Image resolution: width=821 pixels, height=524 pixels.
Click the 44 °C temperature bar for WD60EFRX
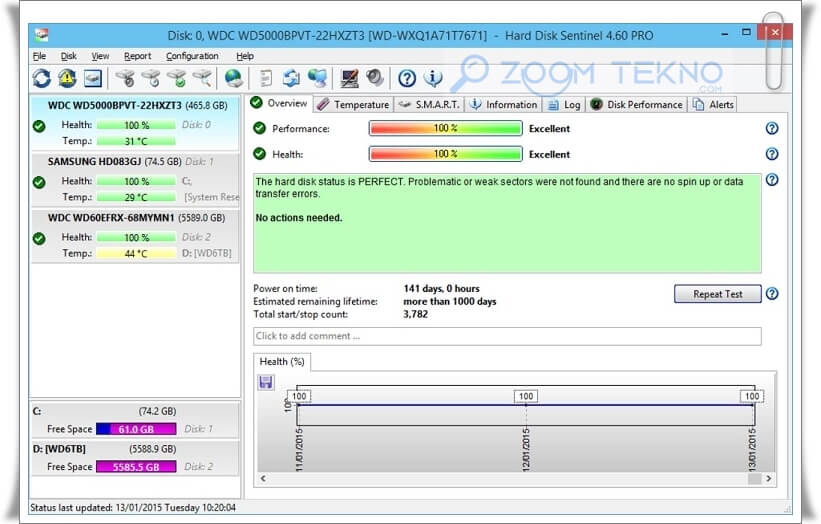pos(136,253)
